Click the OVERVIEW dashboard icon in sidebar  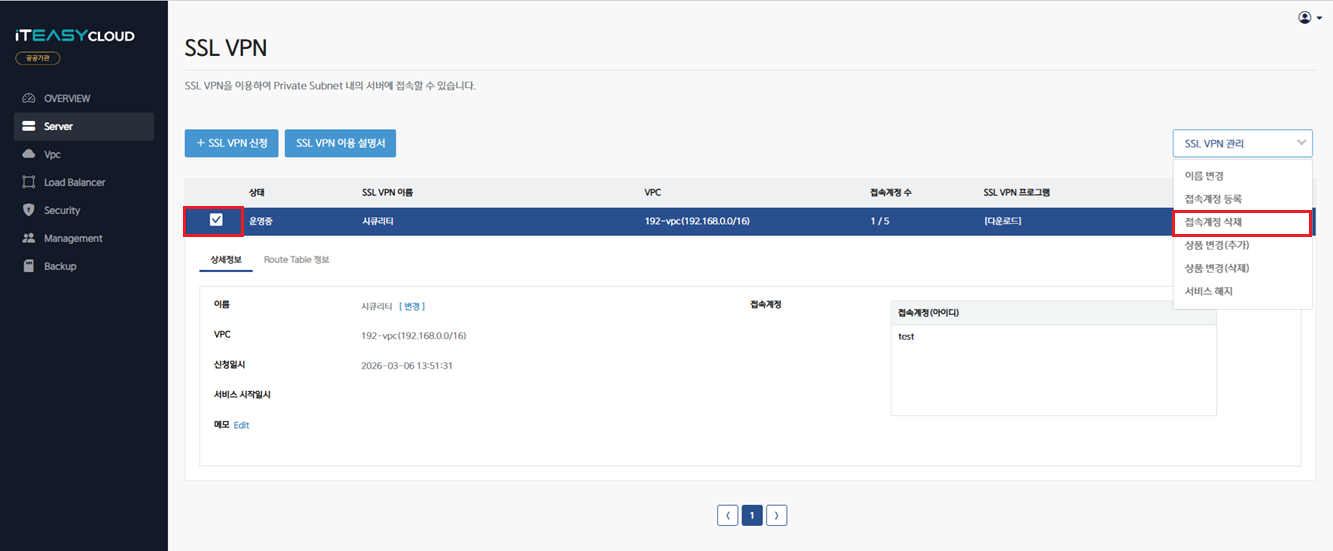[x=28, y=98]
